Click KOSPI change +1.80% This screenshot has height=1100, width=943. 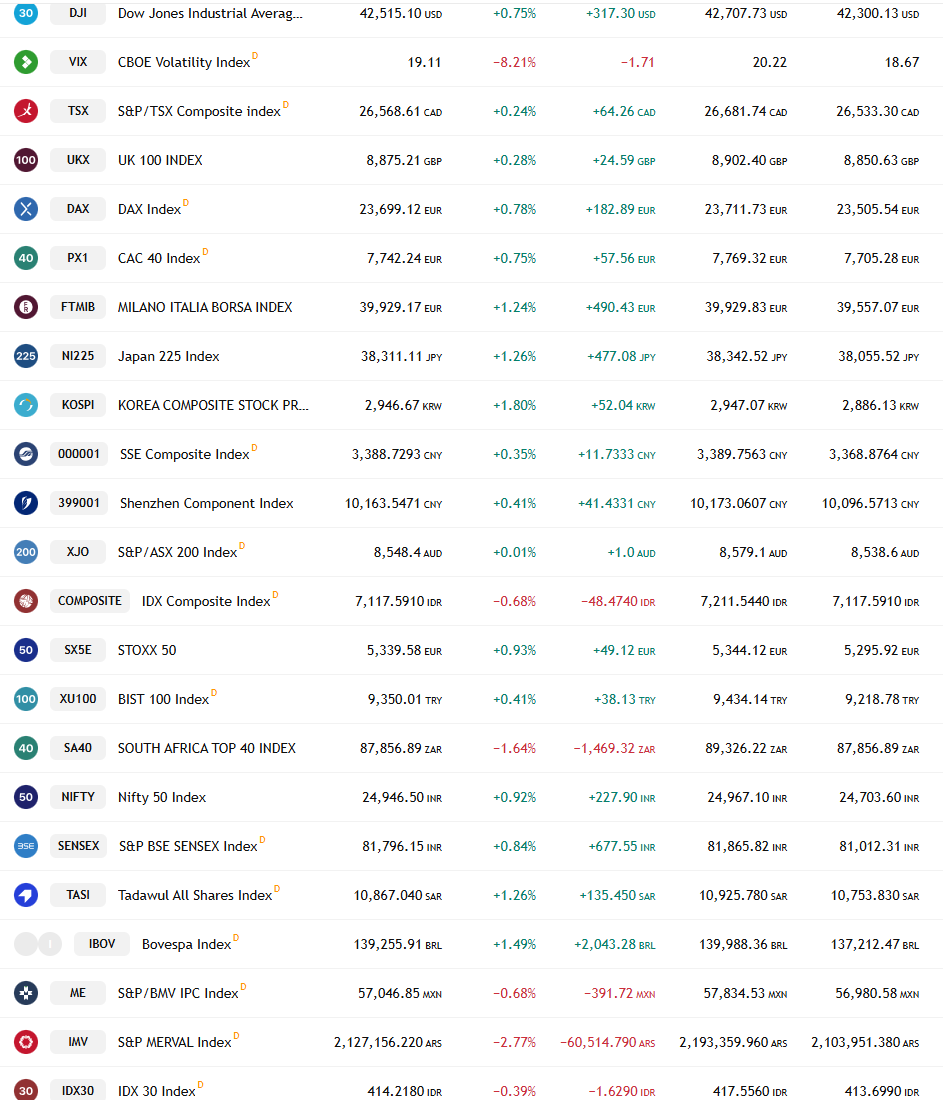coord(514,405)
